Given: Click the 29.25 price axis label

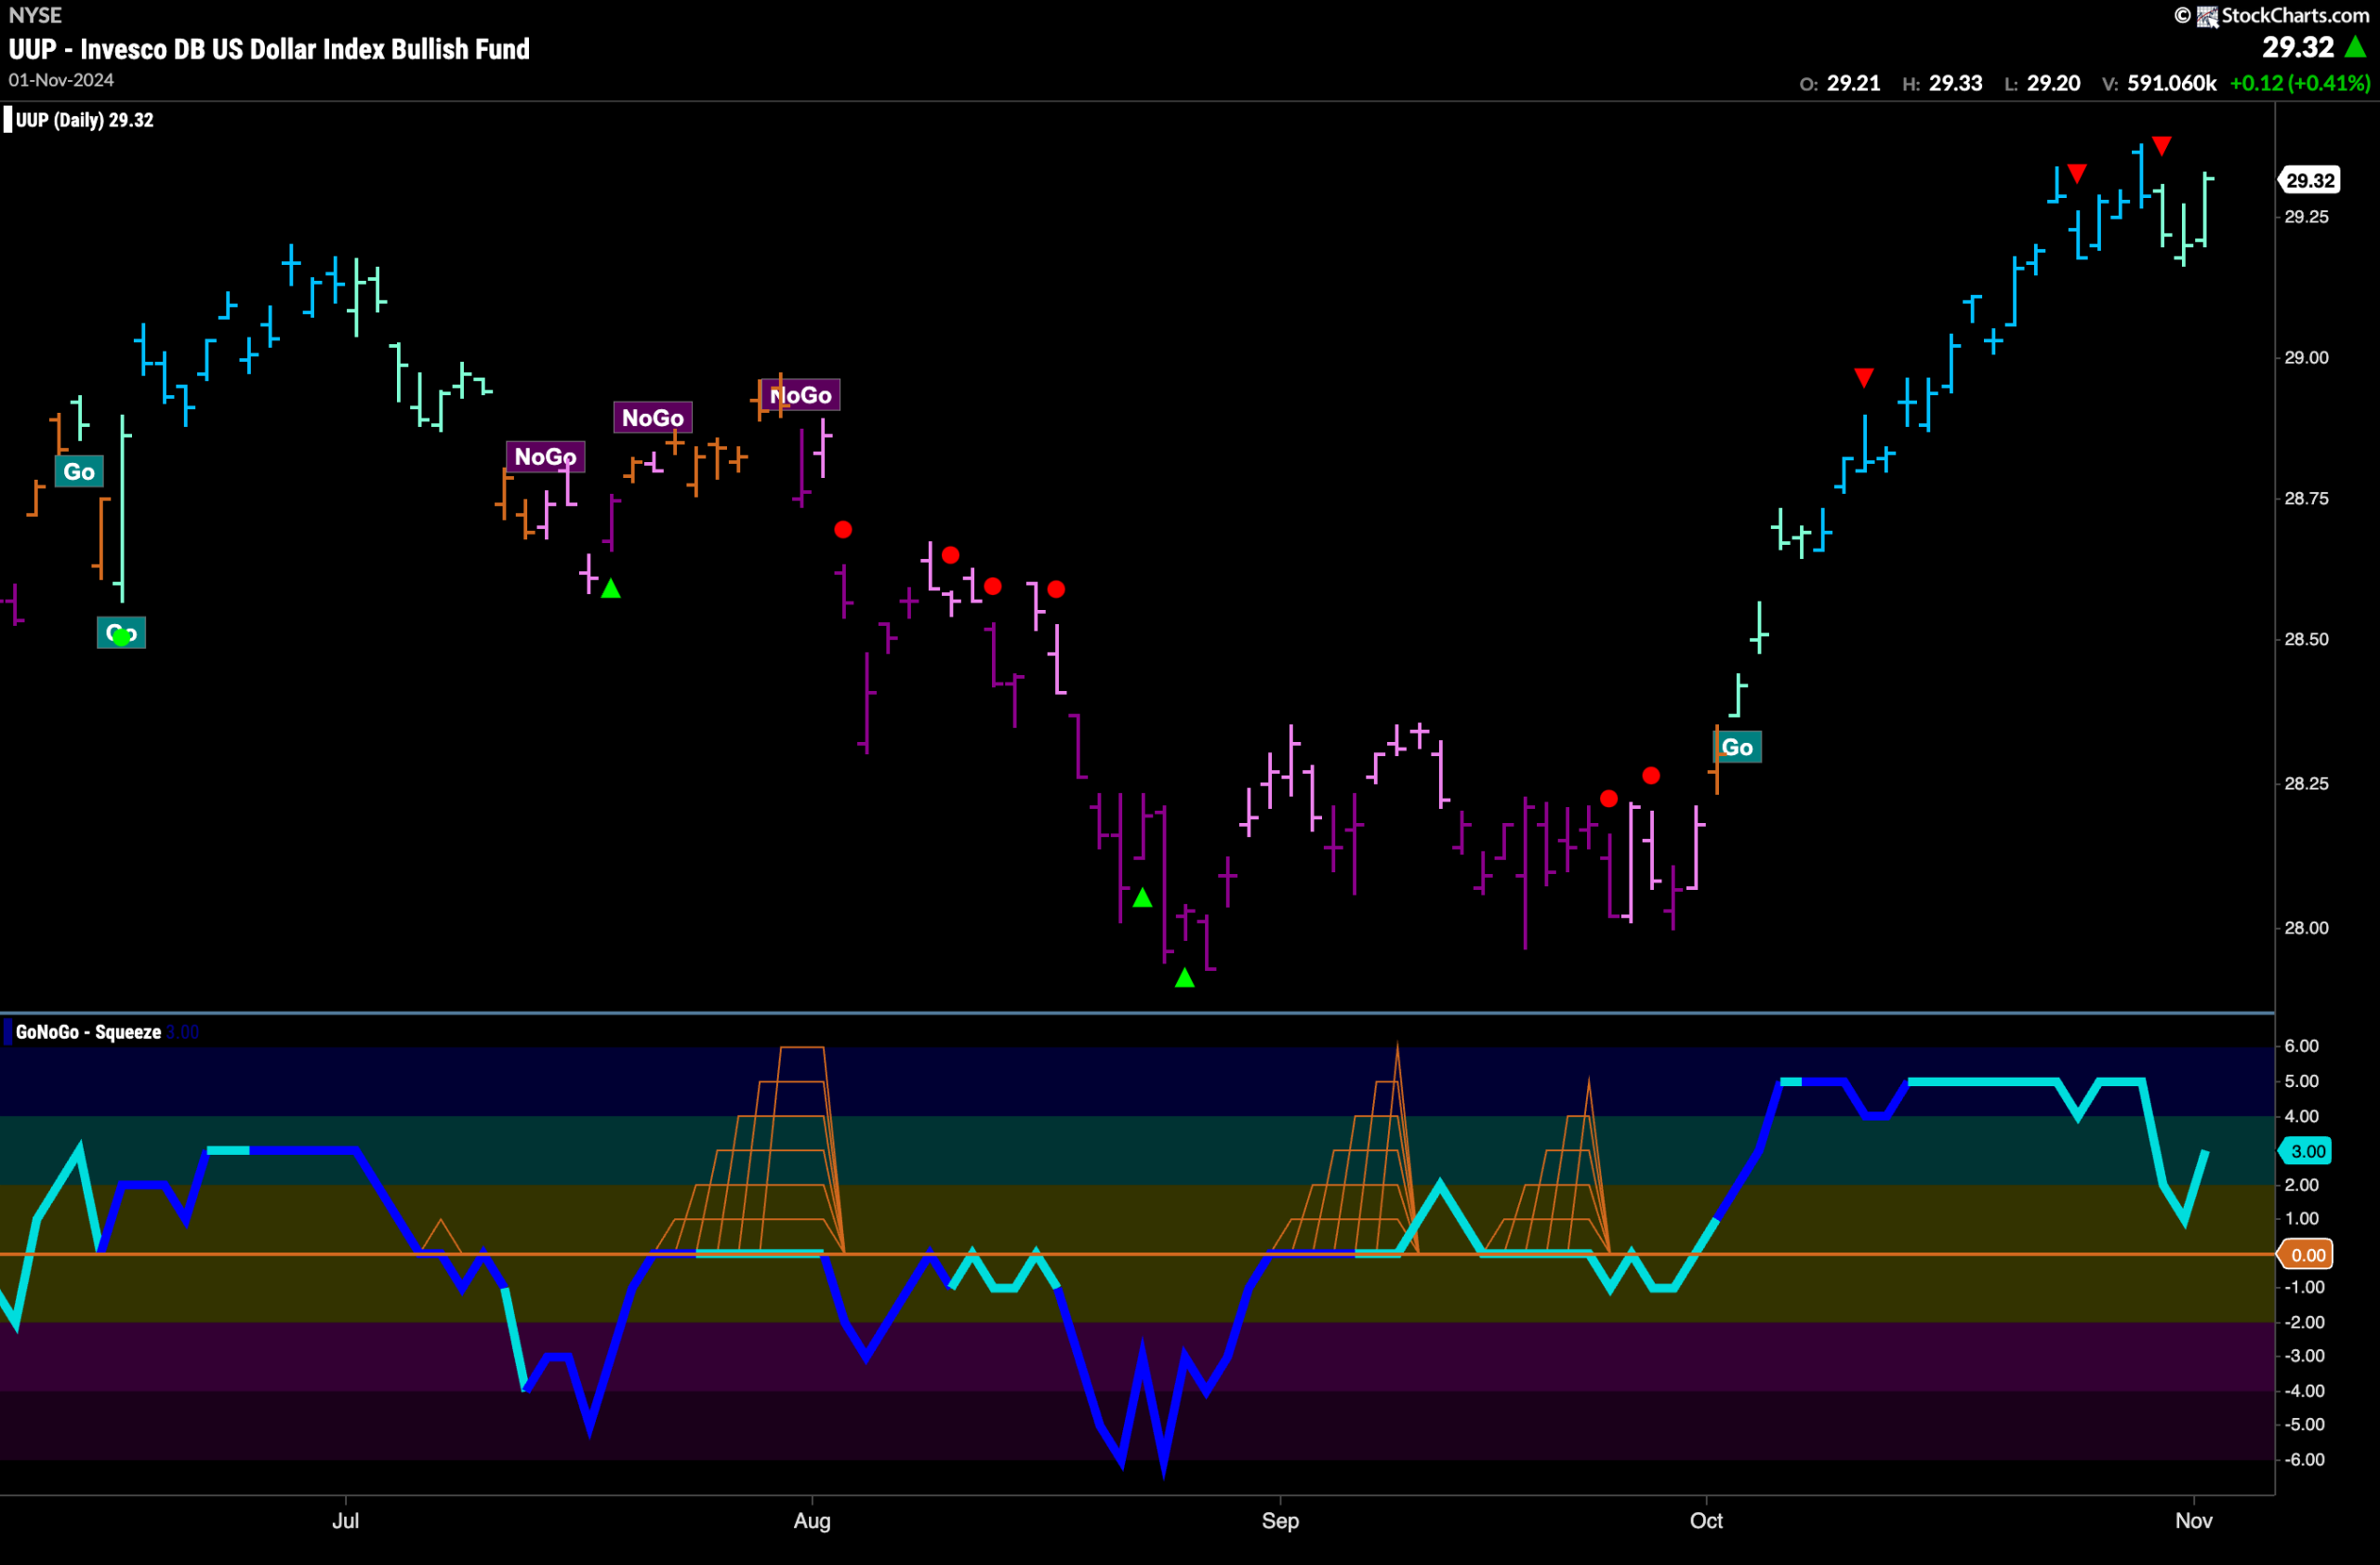Looking at the screenshot, I should pos(2307,217).
